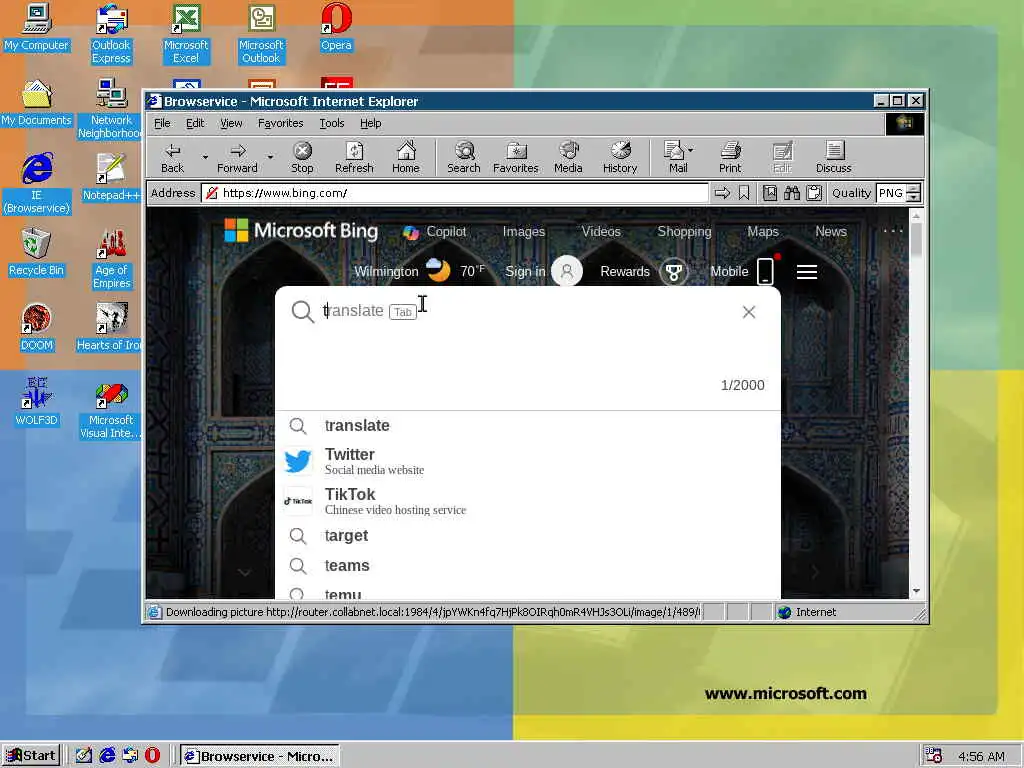Screen dimensions: 1024x768
Task: Reload page with Refresh button
Action: click(354, 157)
